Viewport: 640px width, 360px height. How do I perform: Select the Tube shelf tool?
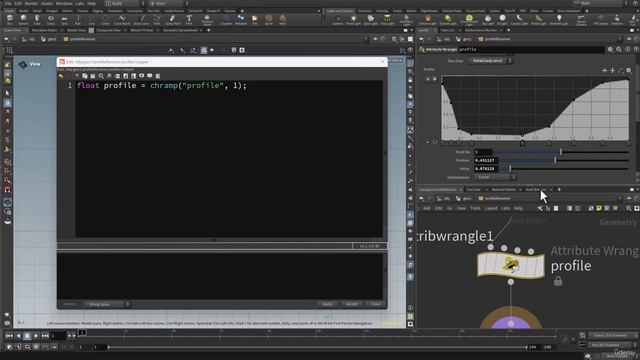point(37,19)
